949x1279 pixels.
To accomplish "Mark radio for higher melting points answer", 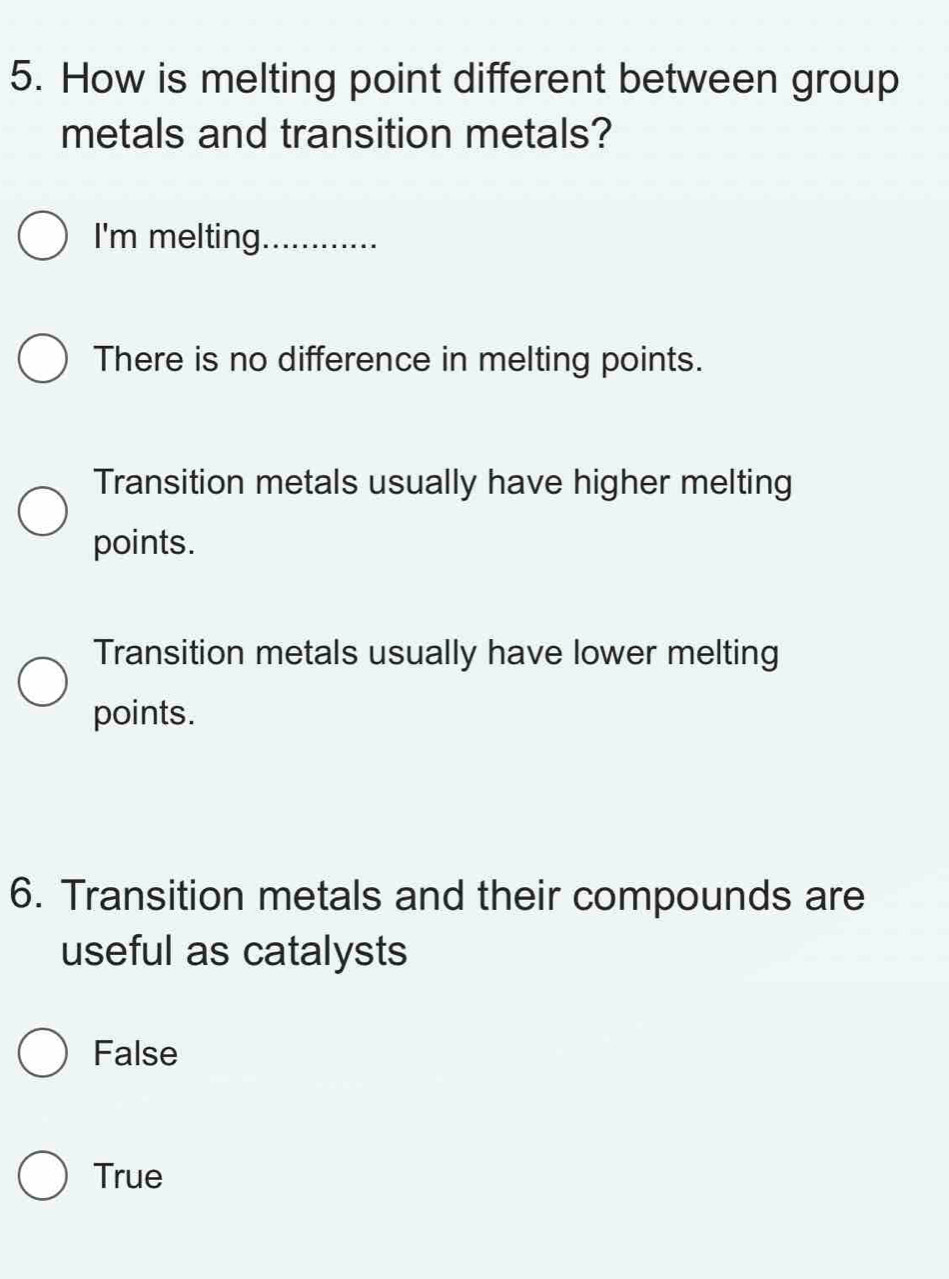I will pyautogui.click(x=41, y=513).
